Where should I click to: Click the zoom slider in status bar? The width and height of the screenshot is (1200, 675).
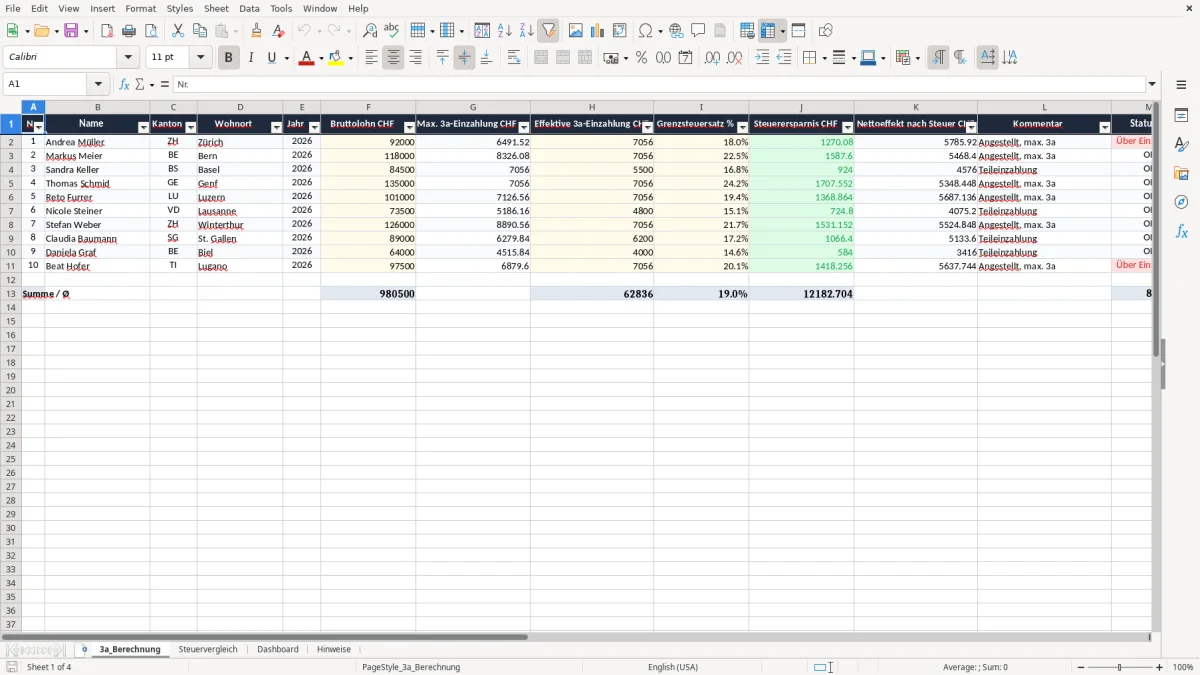[x=1120, y=667]
